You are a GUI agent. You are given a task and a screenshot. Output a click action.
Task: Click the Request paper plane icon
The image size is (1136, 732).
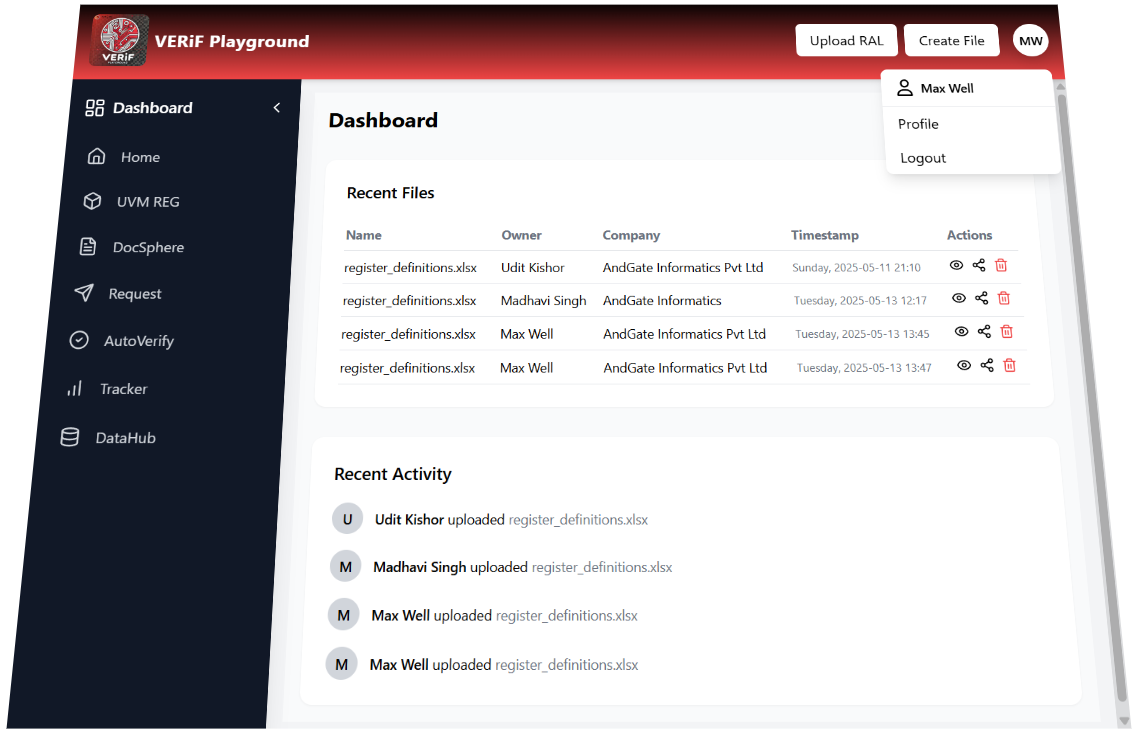point(84,293)
